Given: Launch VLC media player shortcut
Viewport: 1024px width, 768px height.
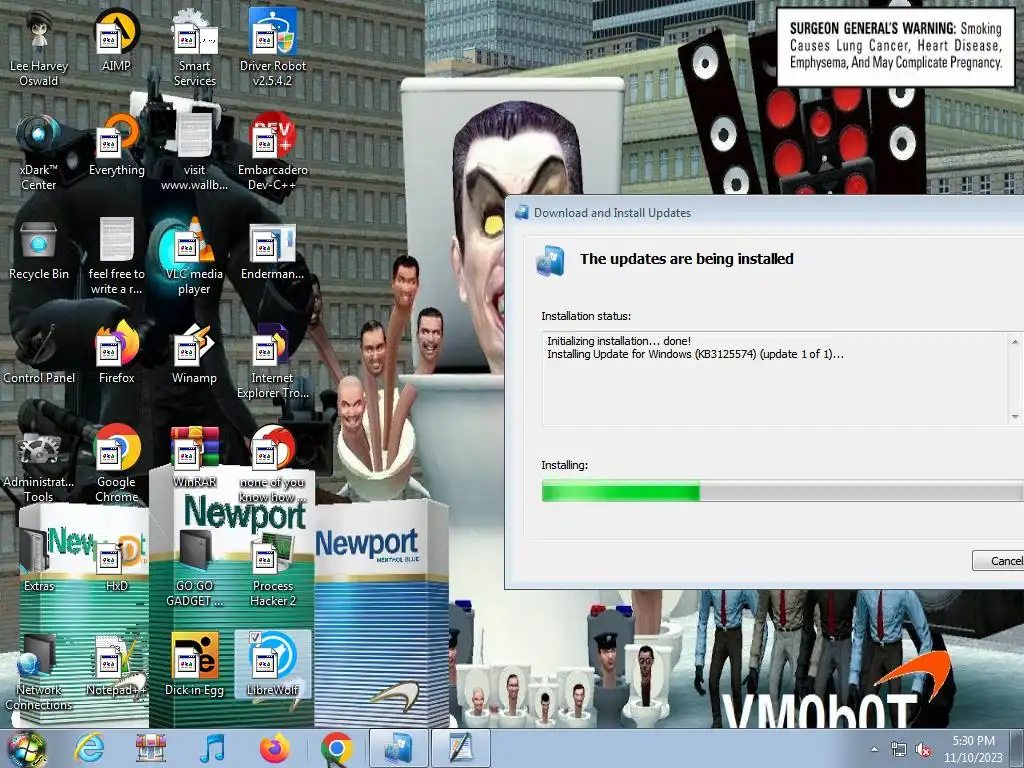Looking at the screenshot, I should click(x=194, y=256).
